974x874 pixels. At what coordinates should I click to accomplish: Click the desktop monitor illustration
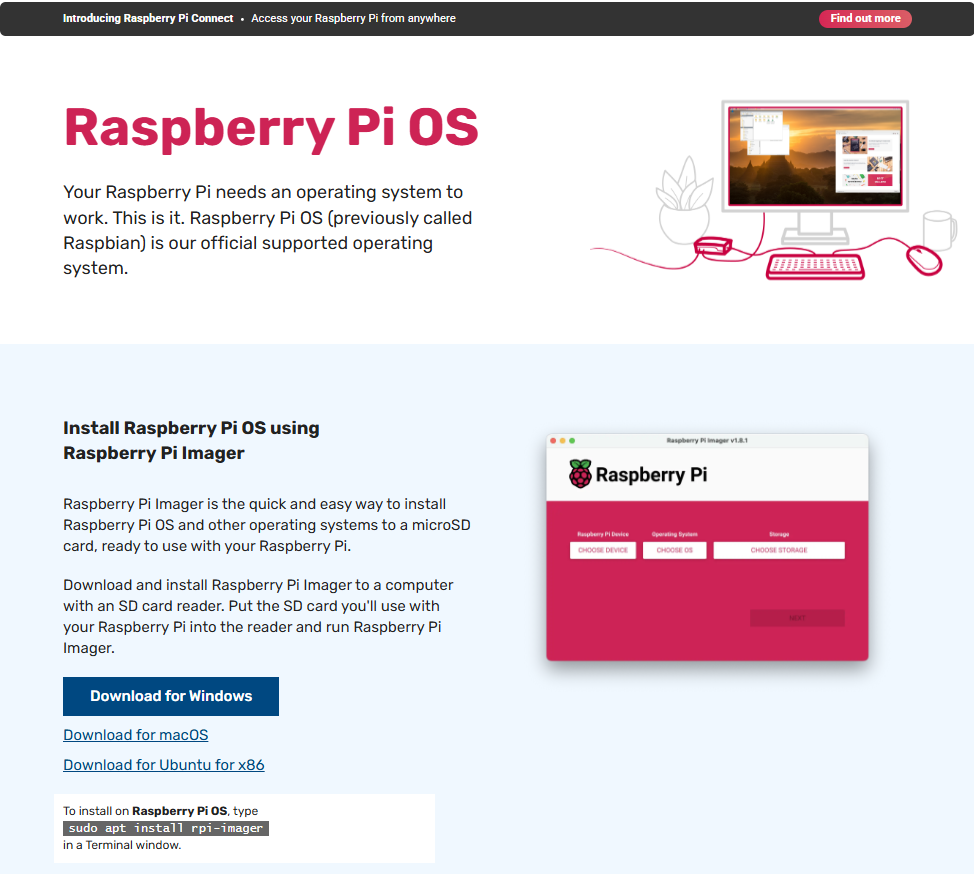(x=815, y=171)
